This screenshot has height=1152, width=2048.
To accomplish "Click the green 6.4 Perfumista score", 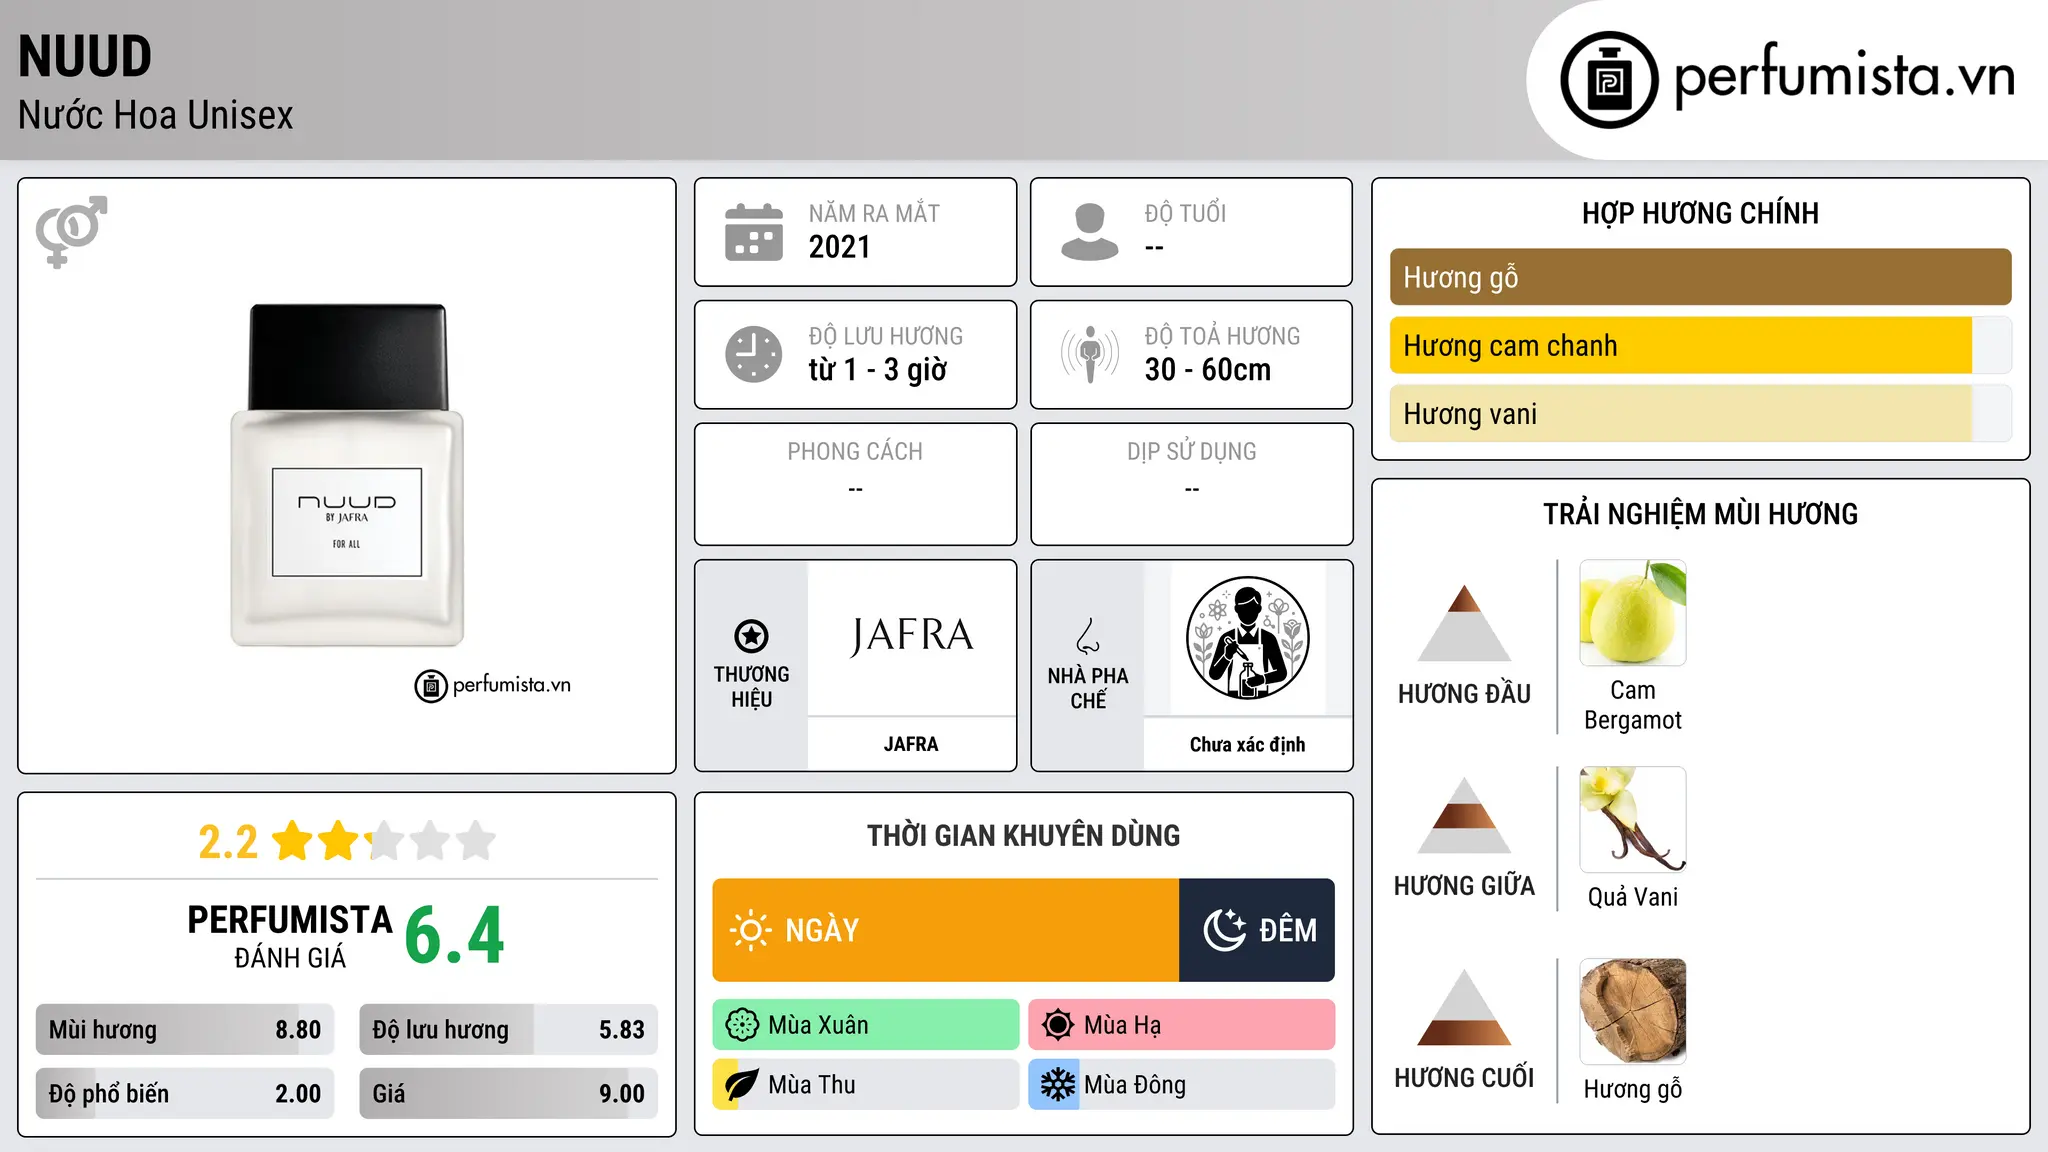I will coord(455,936).
